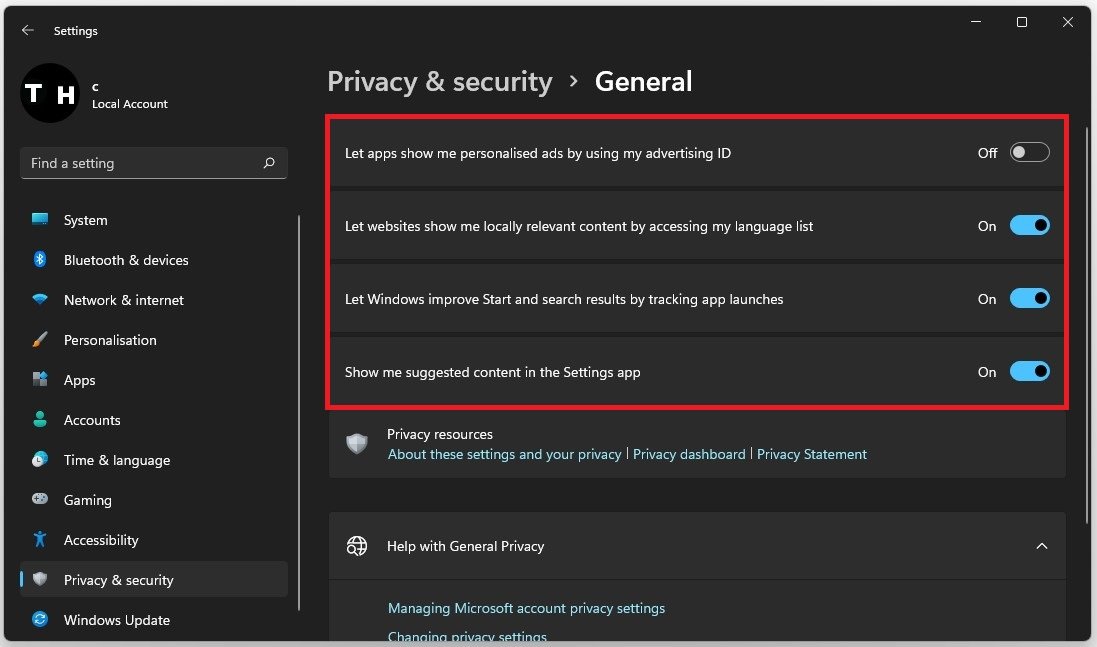Open the Privacy dashboard link
The image size is (1097, 647).
point(689,454)
